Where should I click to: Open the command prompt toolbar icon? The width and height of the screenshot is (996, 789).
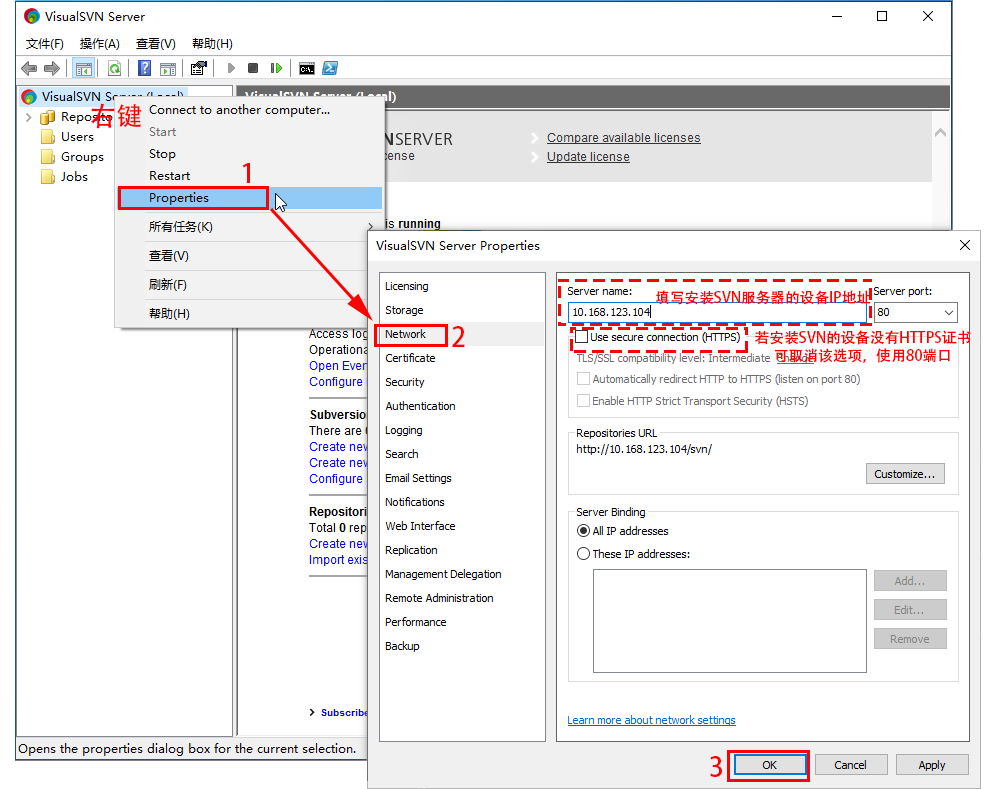pos(307,68)
